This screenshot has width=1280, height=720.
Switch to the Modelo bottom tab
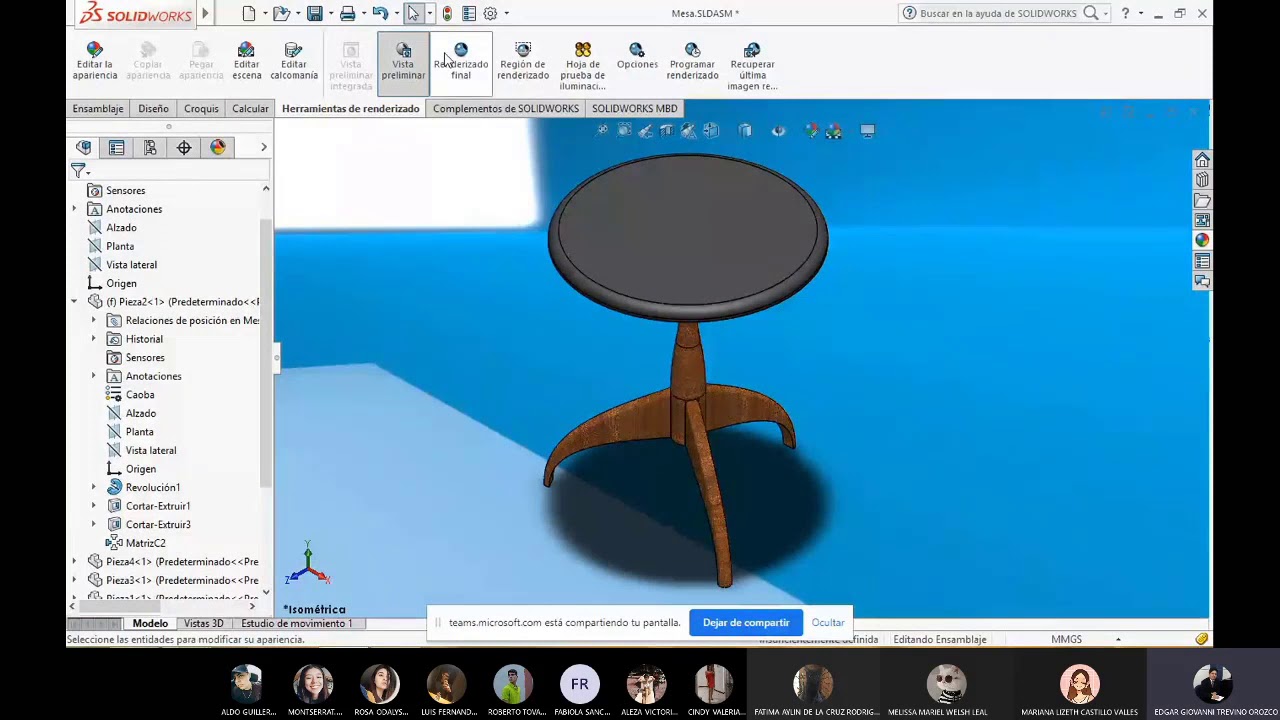point(150,623)
